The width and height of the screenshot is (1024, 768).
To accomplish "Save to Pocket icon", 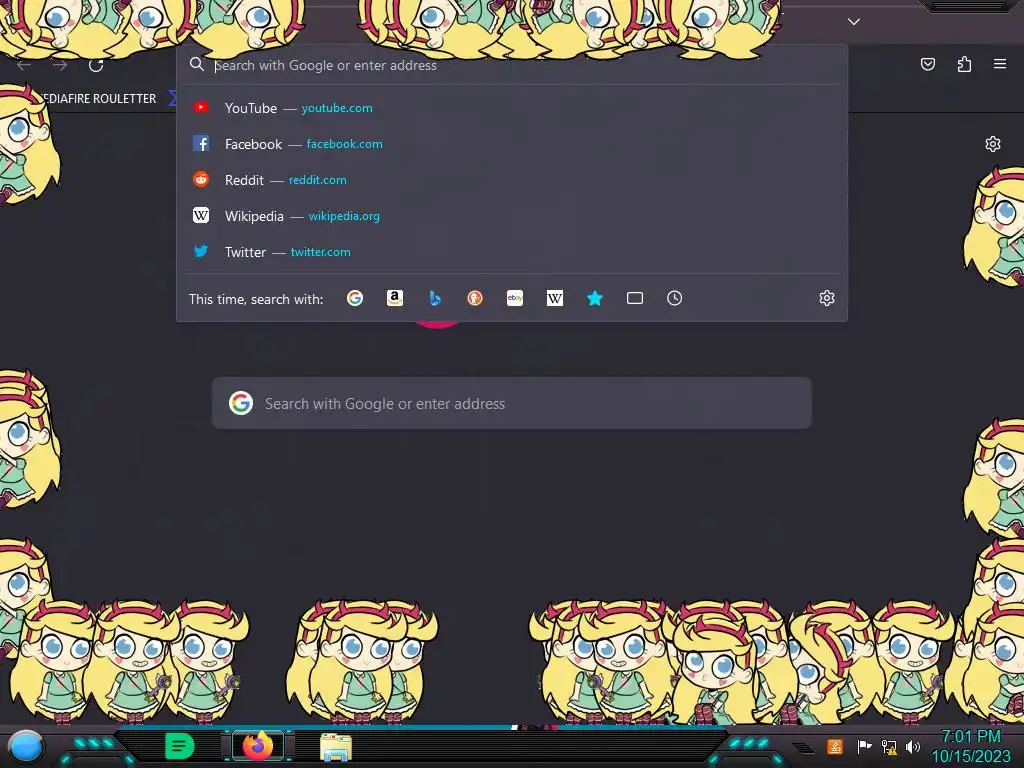I will [928, 64].
